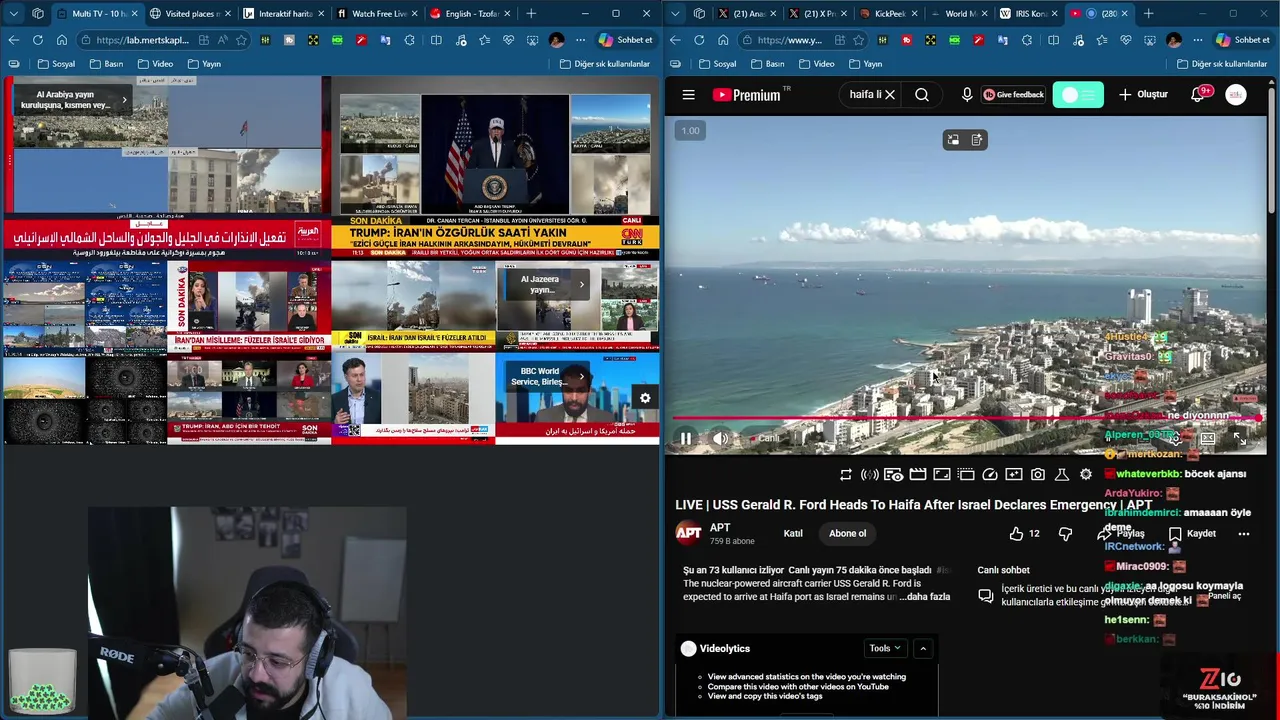The image size is (1280, 720).
Task: Start voice search with the microphone
Action: tap(967, 95)
